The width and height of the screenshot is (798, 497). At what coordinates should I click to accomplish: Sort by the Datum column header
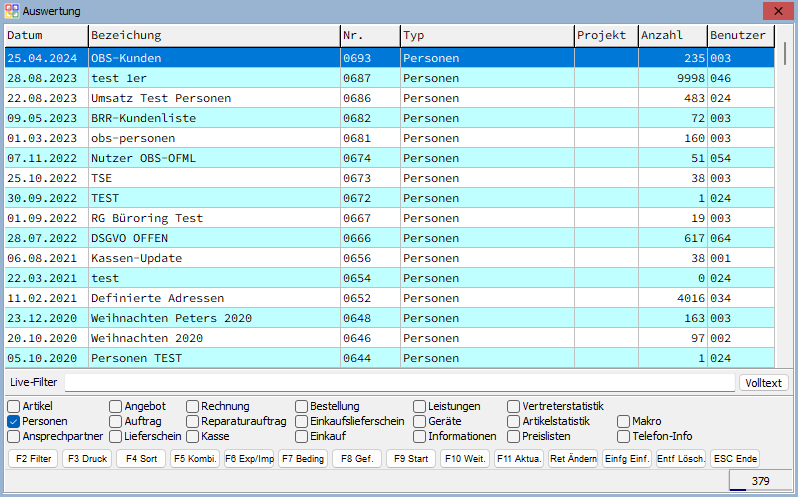coord(45,35)
